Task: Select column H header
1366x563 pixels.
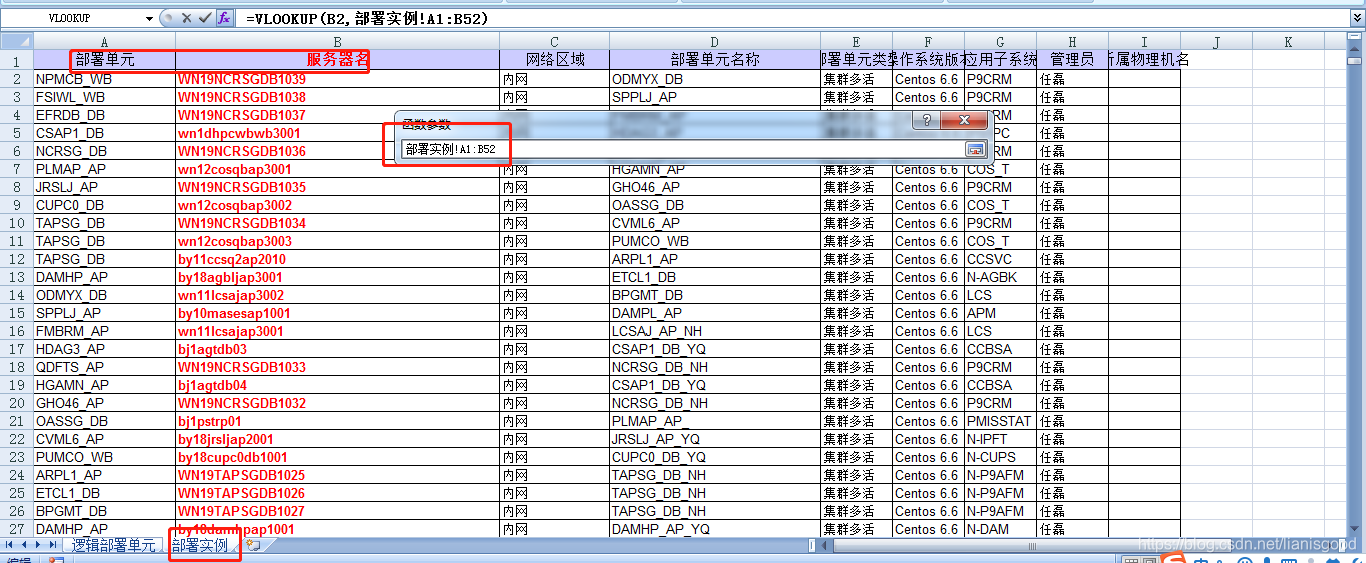Action: click(1072, 41)
